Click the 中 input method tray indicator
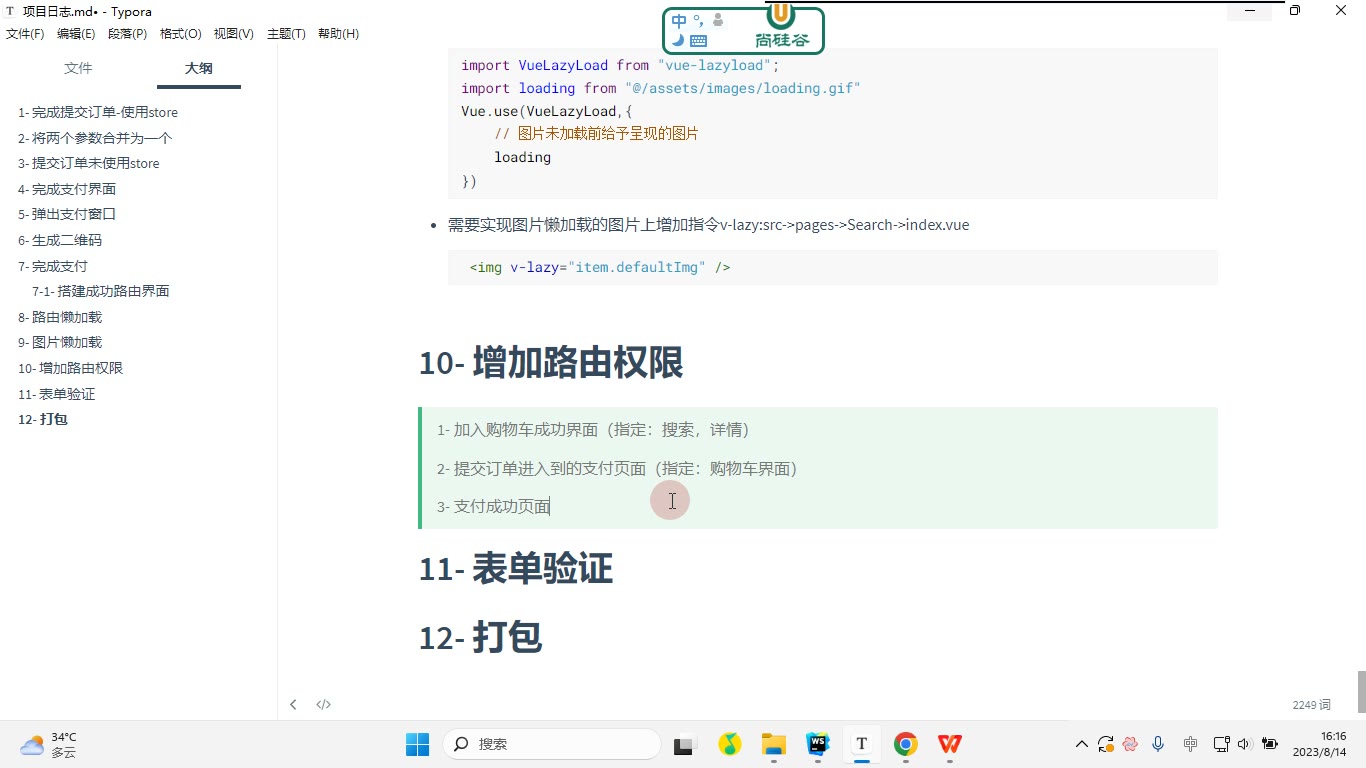1366x768 pixels. (x=1190, y=744)
